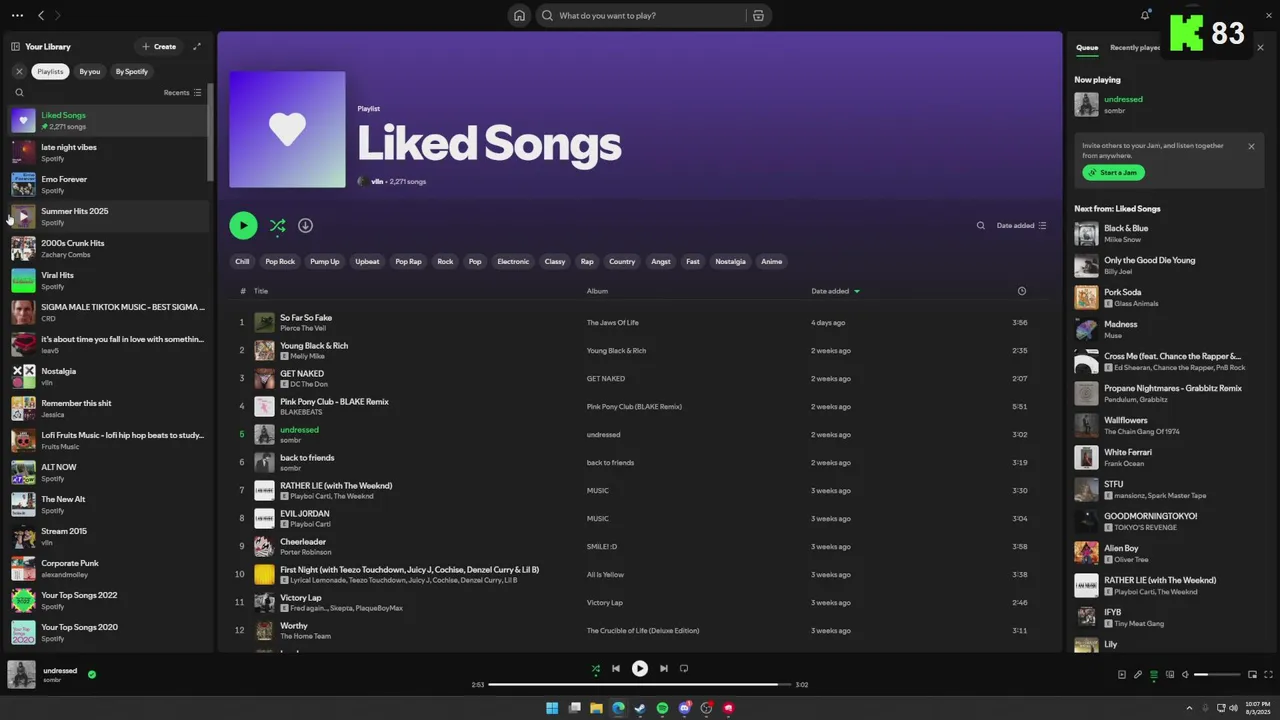Open the Recents sort dropdown

click(x=183, y=92)
